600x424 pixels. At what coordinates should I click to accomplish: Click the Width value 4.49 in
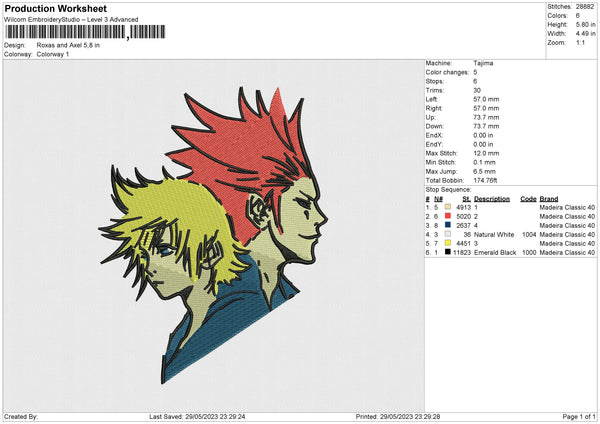(585, 34)
